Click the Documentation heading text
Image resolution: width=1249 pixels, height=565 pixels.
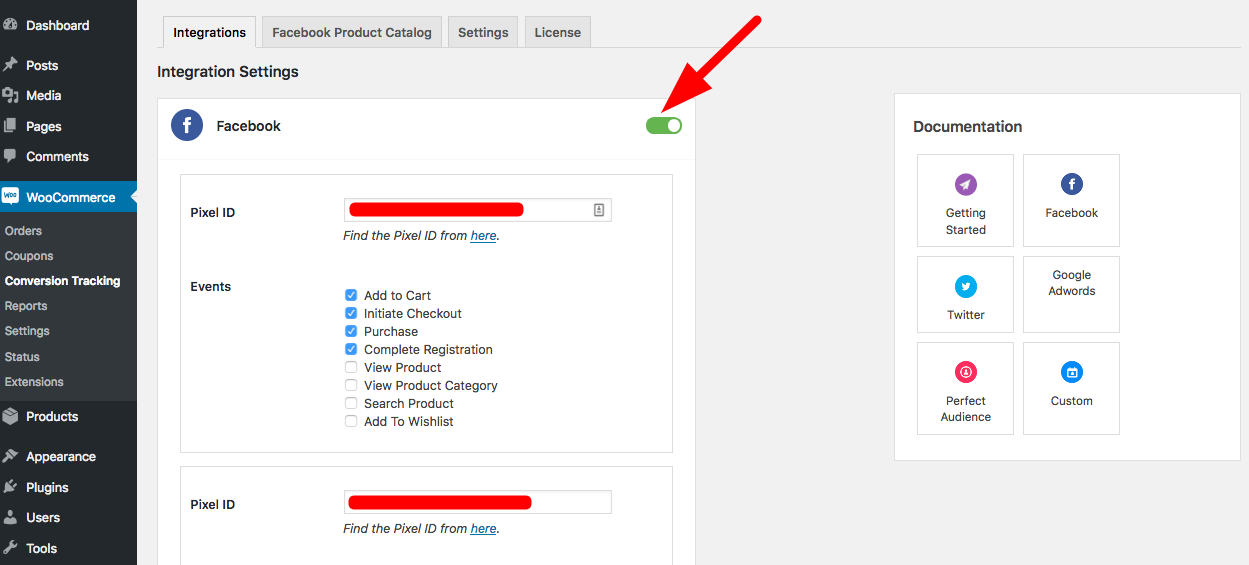[x=967, y=126]
